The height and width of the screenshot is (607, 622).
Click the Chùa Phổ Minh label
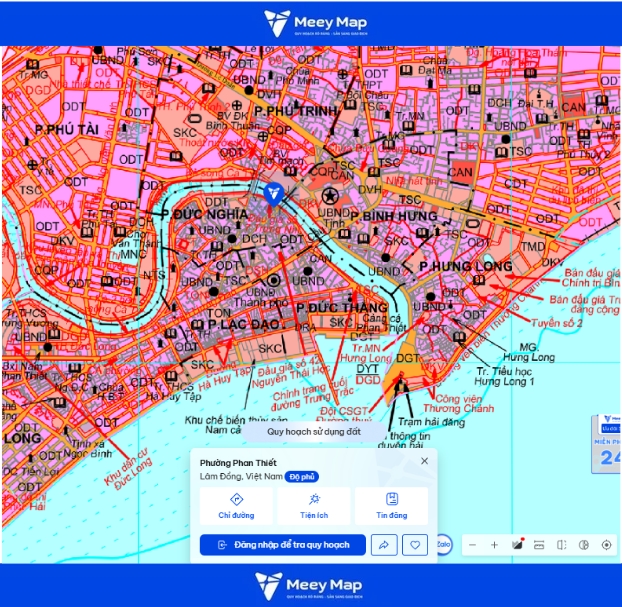coord(298,76)
